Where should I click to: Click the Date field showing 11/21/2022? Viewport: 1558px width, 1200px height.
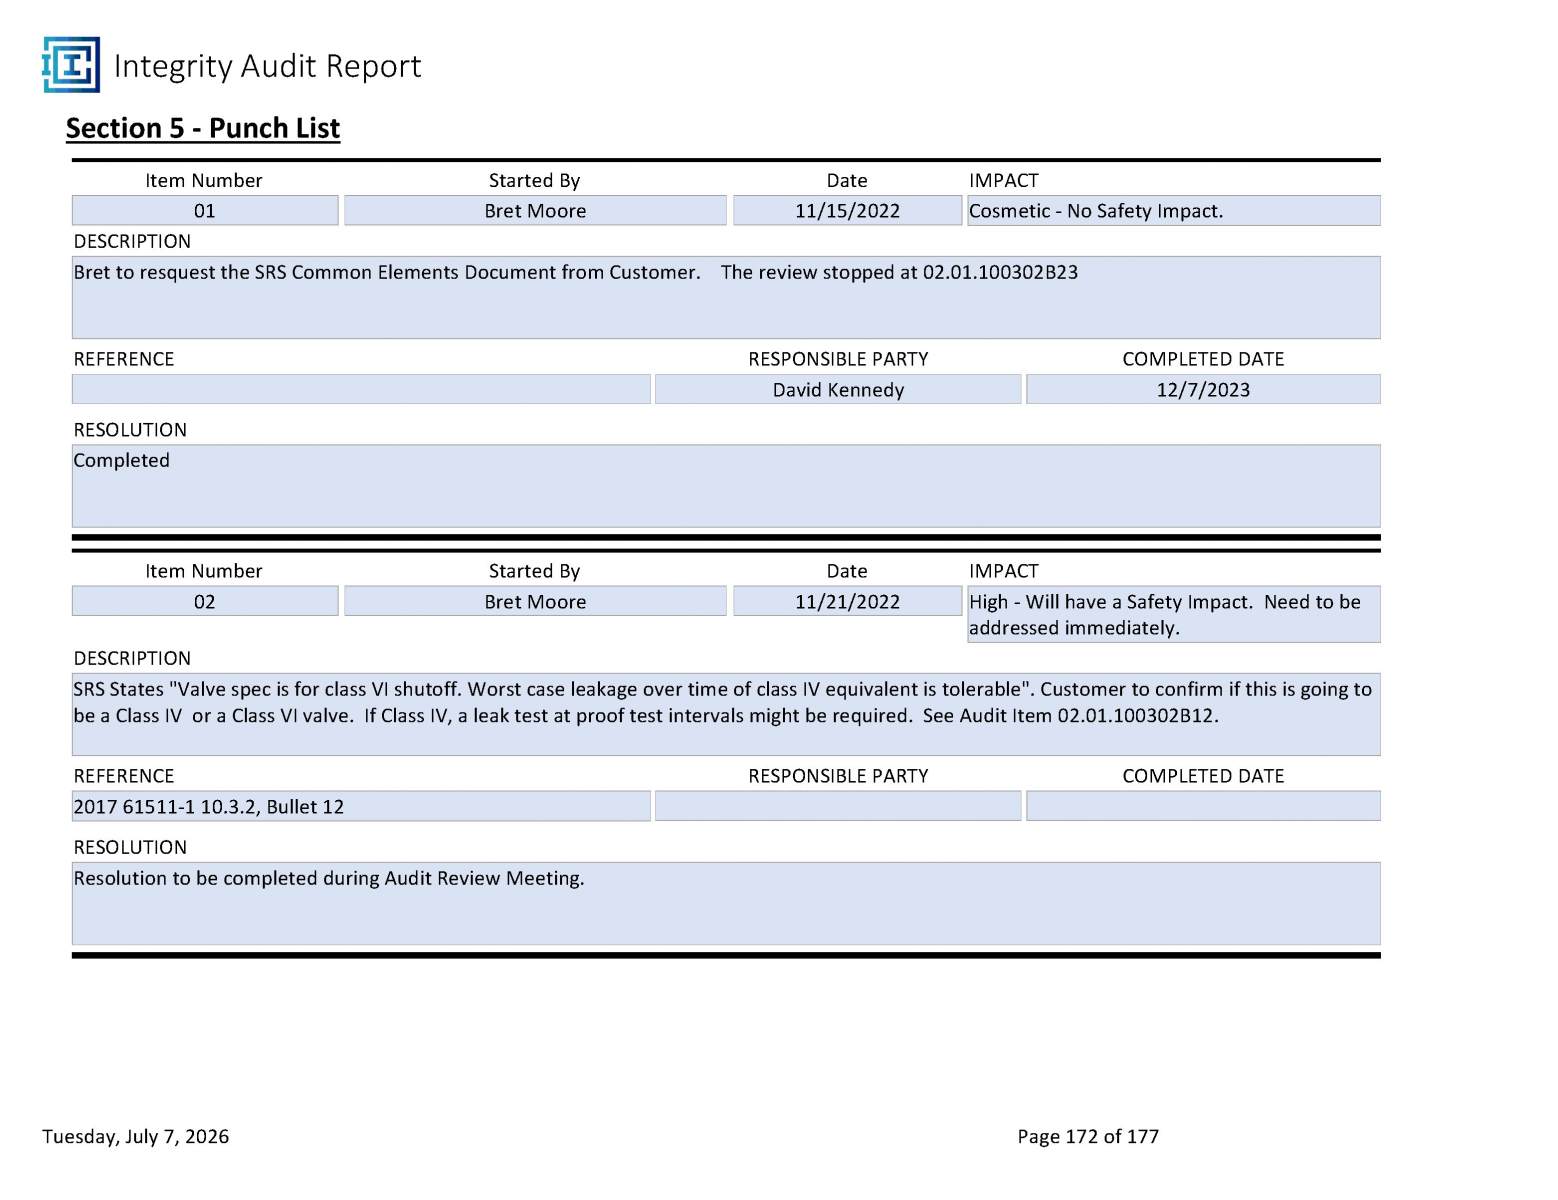[847, 601]
